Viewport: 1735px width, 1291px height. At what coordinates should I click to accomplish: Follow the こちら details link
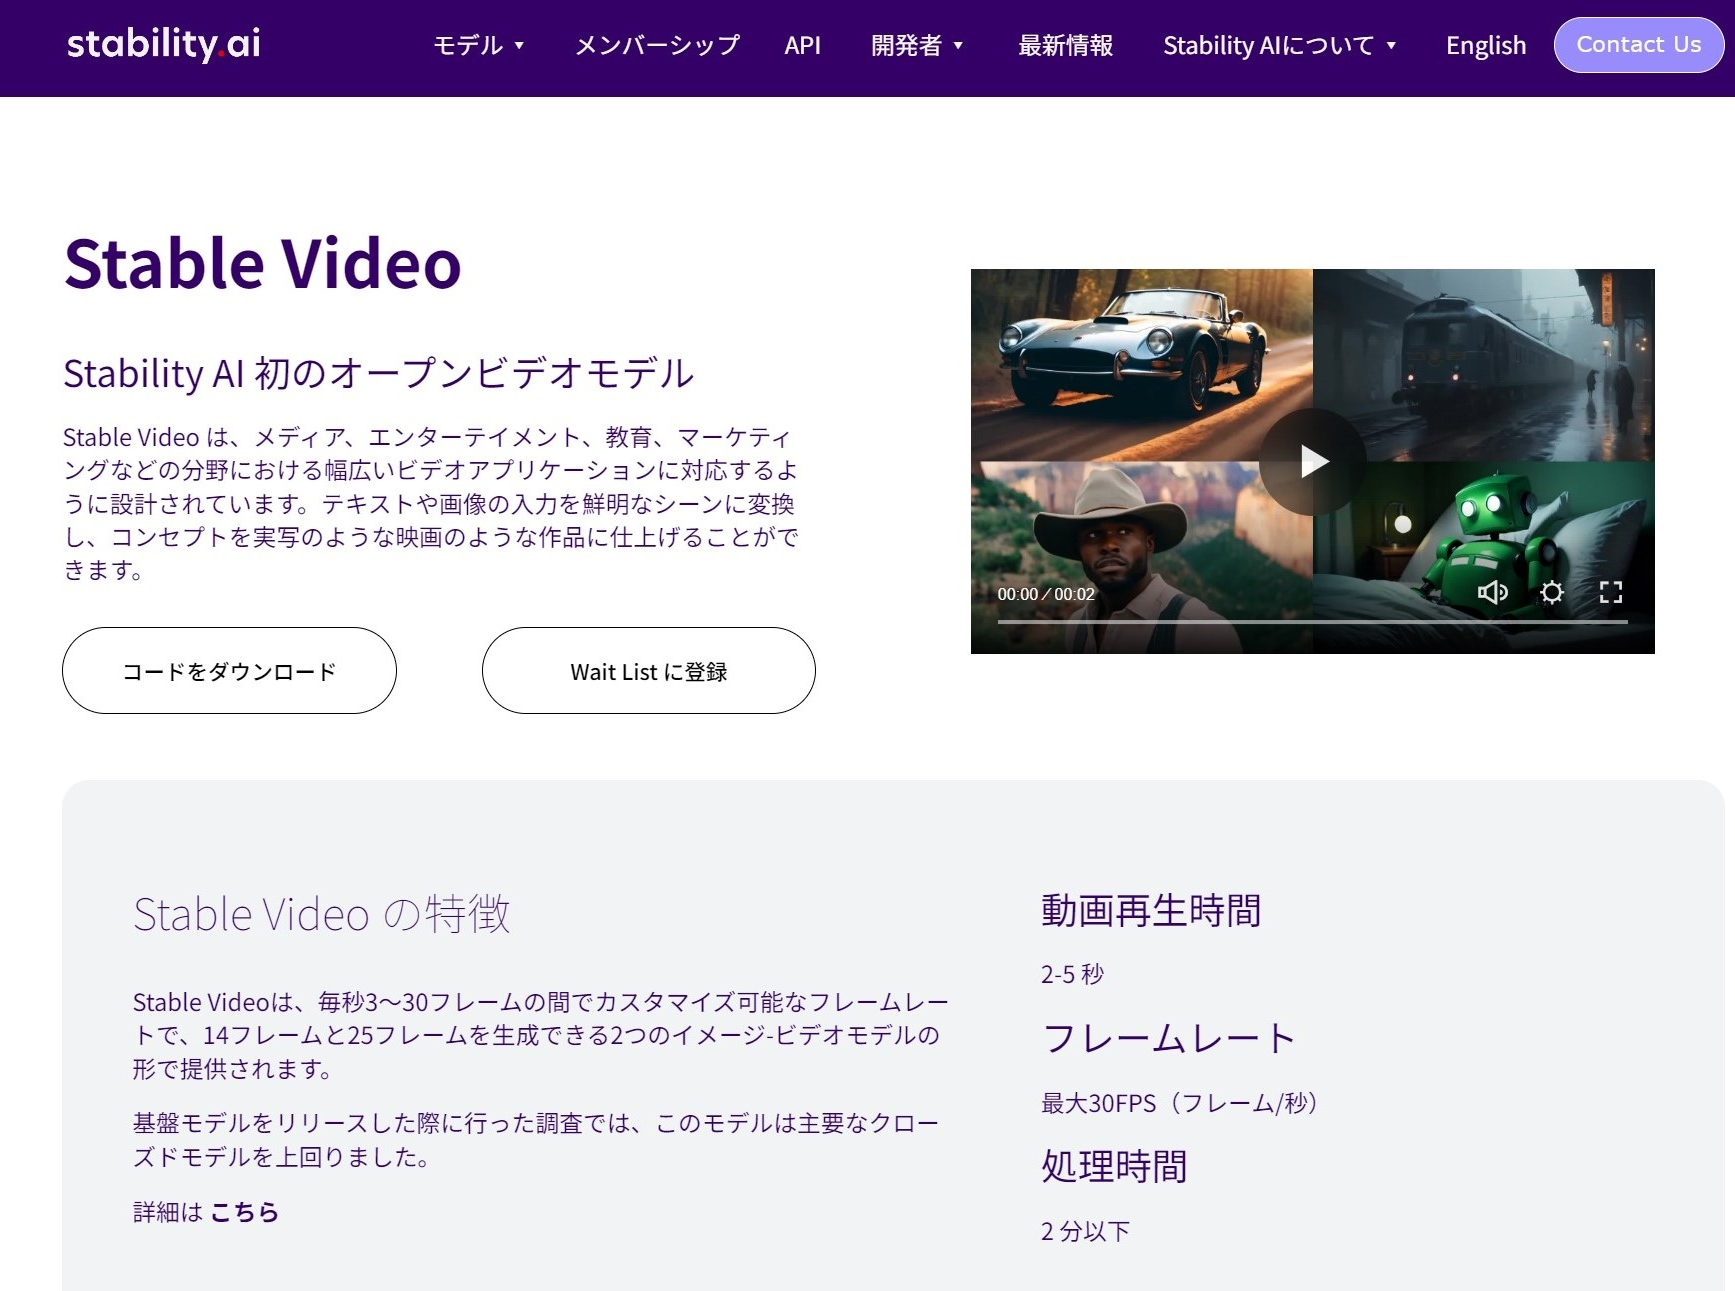click(x=244, y=1212)
